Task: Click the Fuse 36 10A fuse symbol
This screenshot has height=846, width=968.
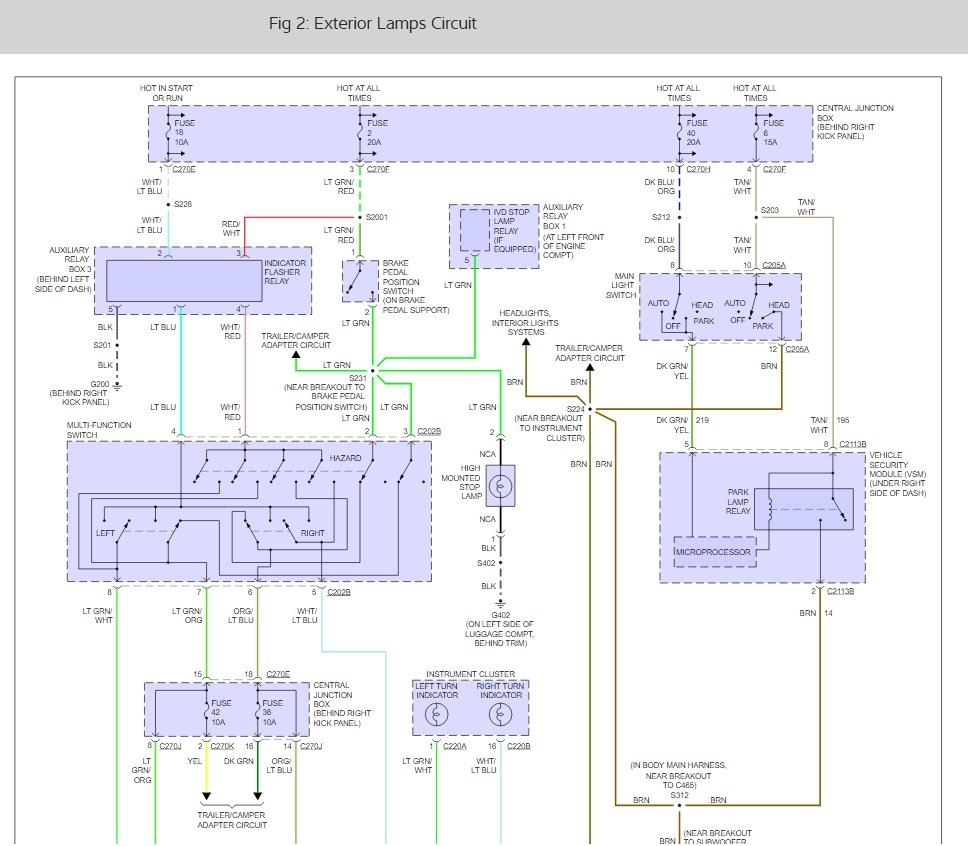Action: [257, 712]
